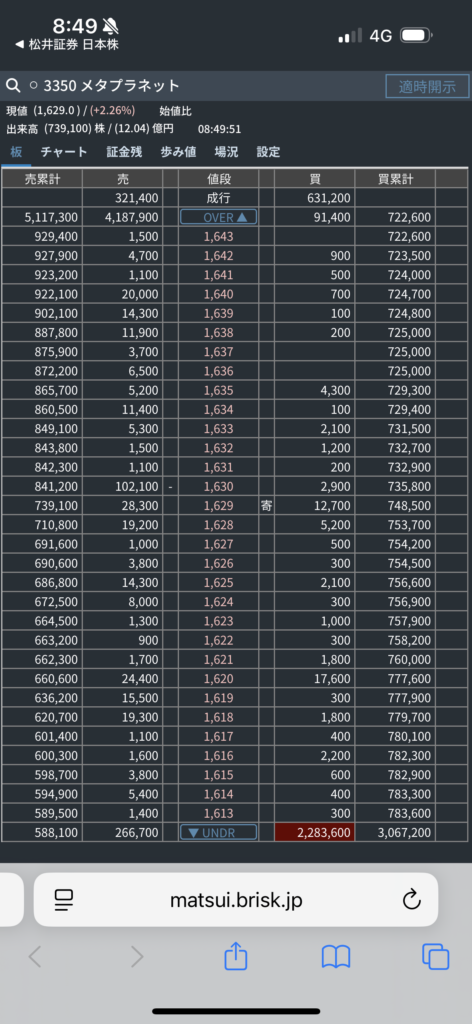Show open Safari tabs overview
The image size is (472, 1024).
pyautogui.click(x=435, y=957)
